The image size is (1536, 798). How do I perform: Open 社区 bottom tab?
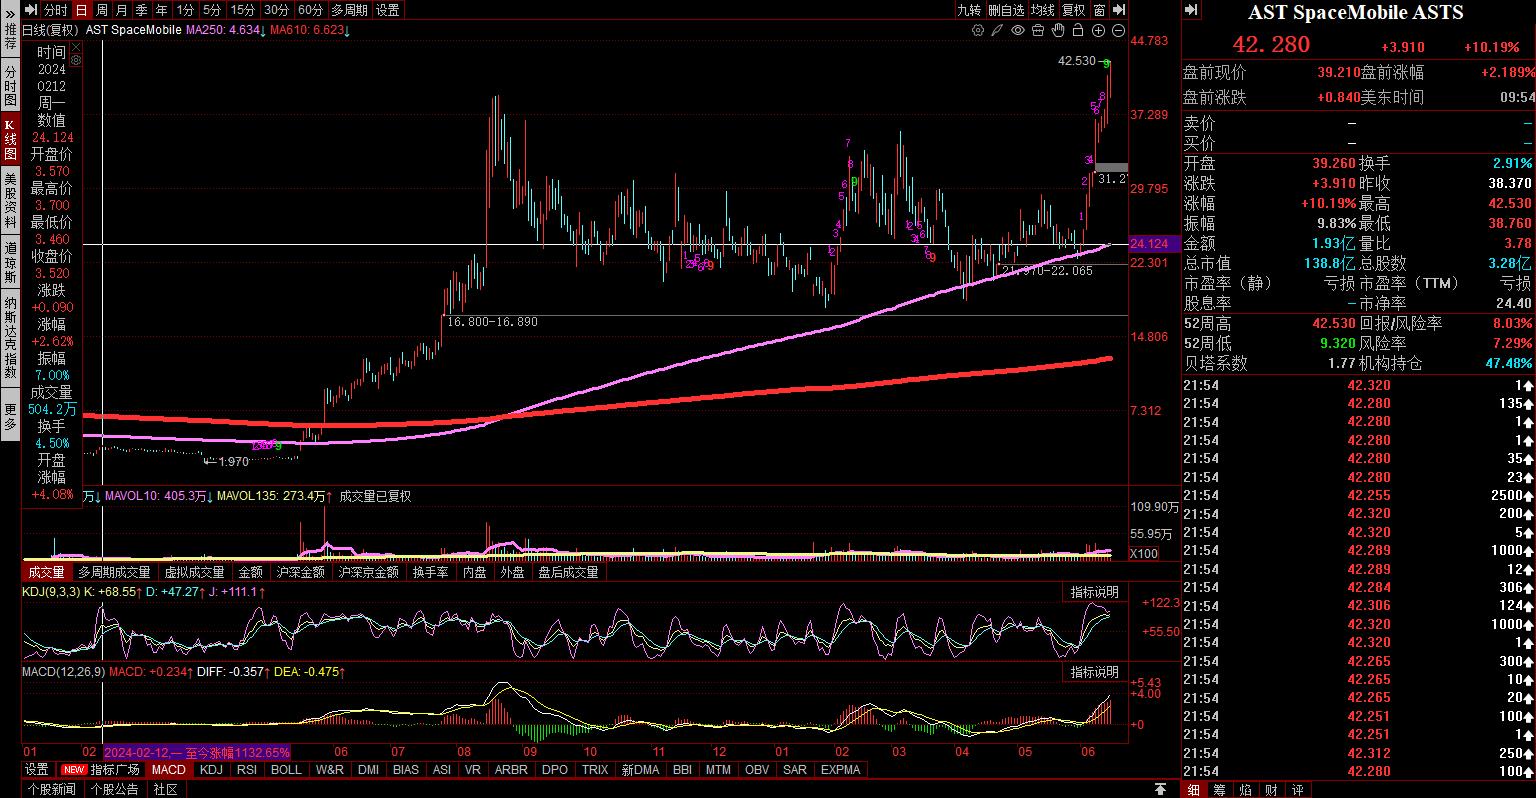tap(165, 789)
